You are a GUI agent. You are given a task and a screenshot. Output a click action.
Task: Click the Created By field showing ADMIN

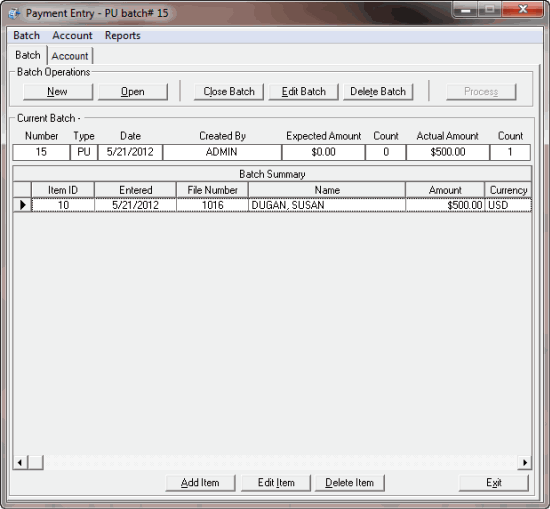(222, 152)
